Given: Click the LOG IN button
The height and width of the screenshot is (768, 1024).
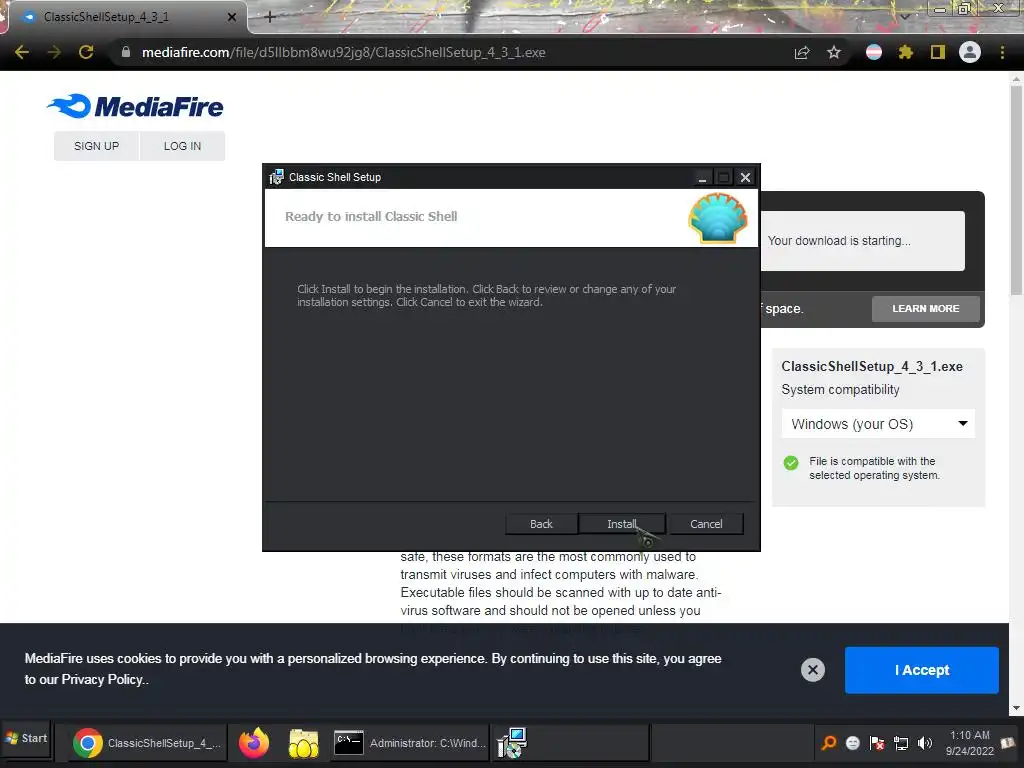Looking at the screenshot, I should pyautogui.click(x=182, y=146).
